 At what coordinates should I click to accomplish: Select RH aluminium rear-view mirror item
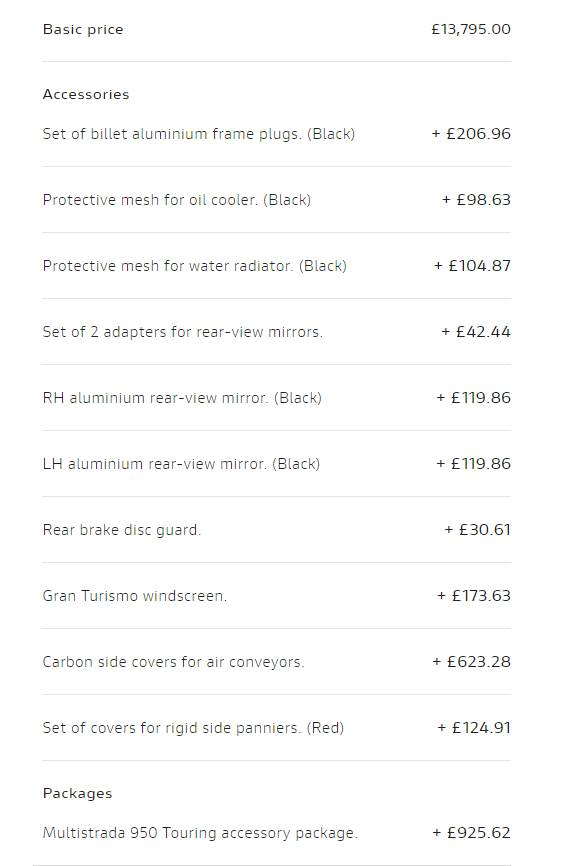[x=182, y=398]
